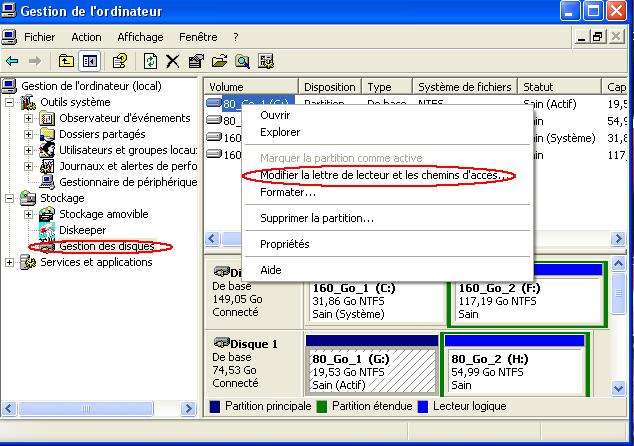Click the tree pane horizontal scrollbar thumb
This screenshot has height=446, width=634.
click(x=86, y=408)
